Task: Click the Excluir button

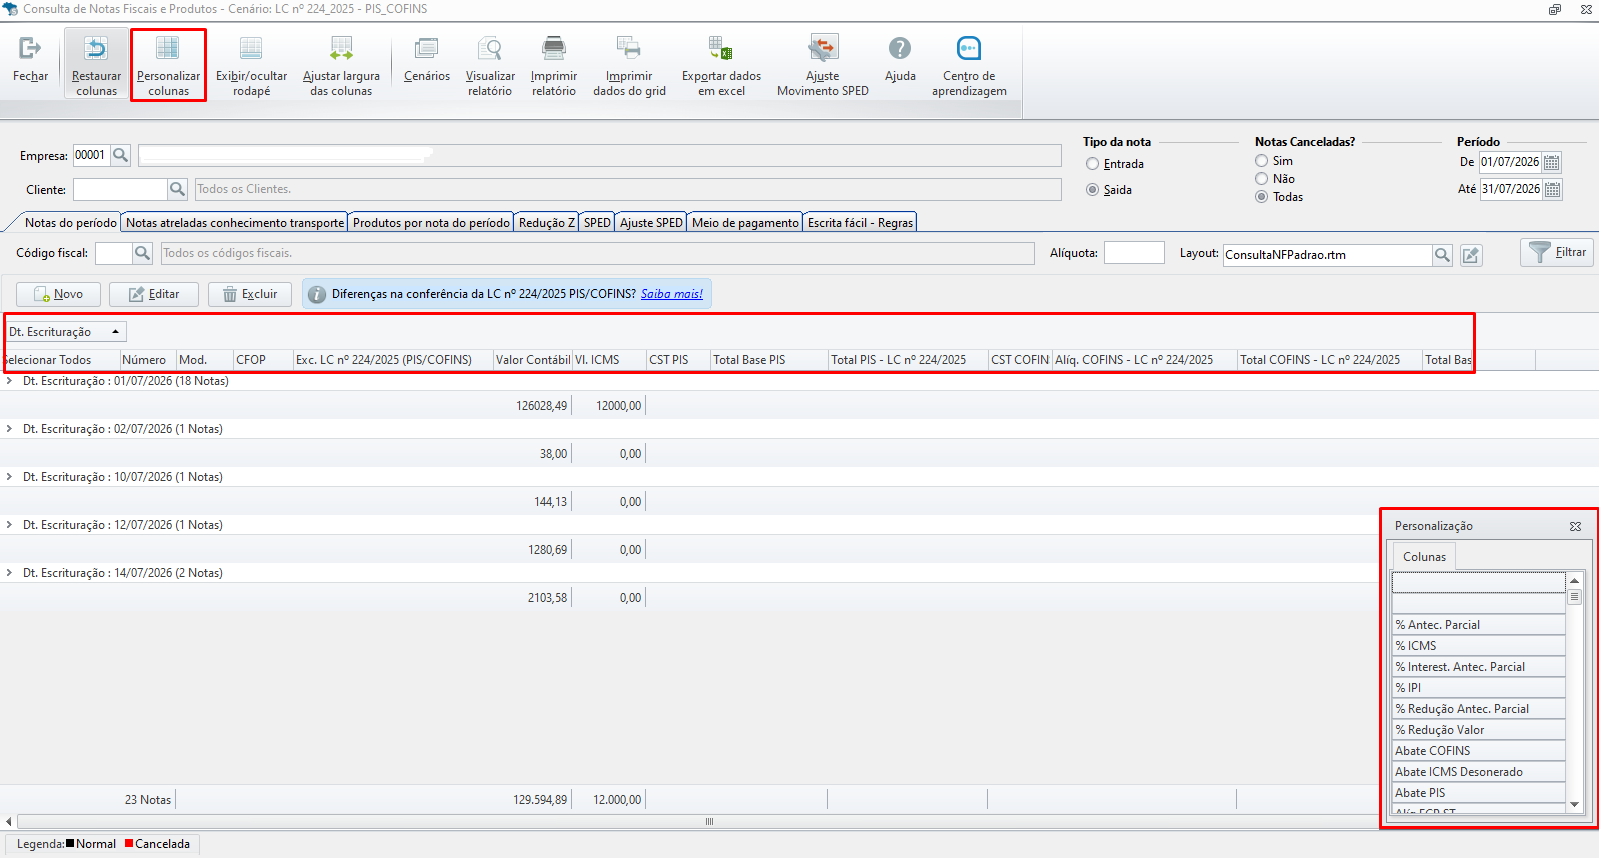Action: (250, 294)
